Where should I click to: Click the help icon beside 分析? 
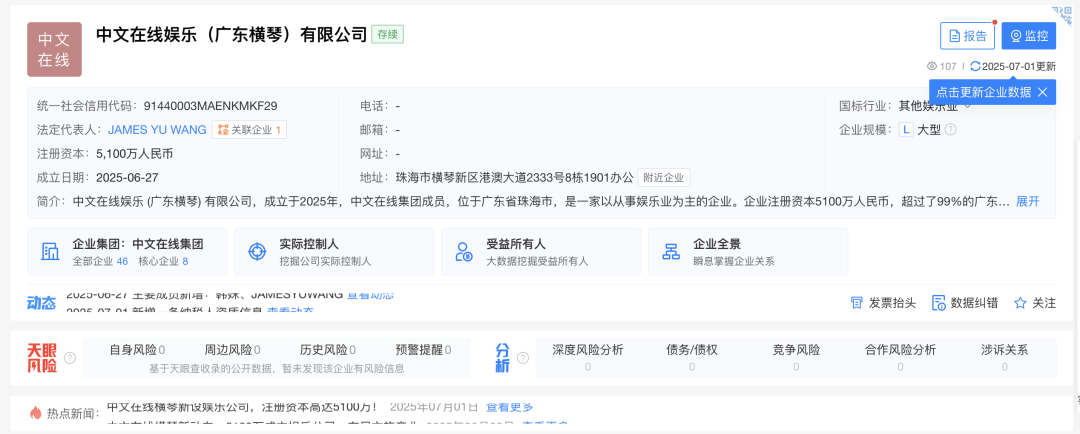tap(523, 358)
